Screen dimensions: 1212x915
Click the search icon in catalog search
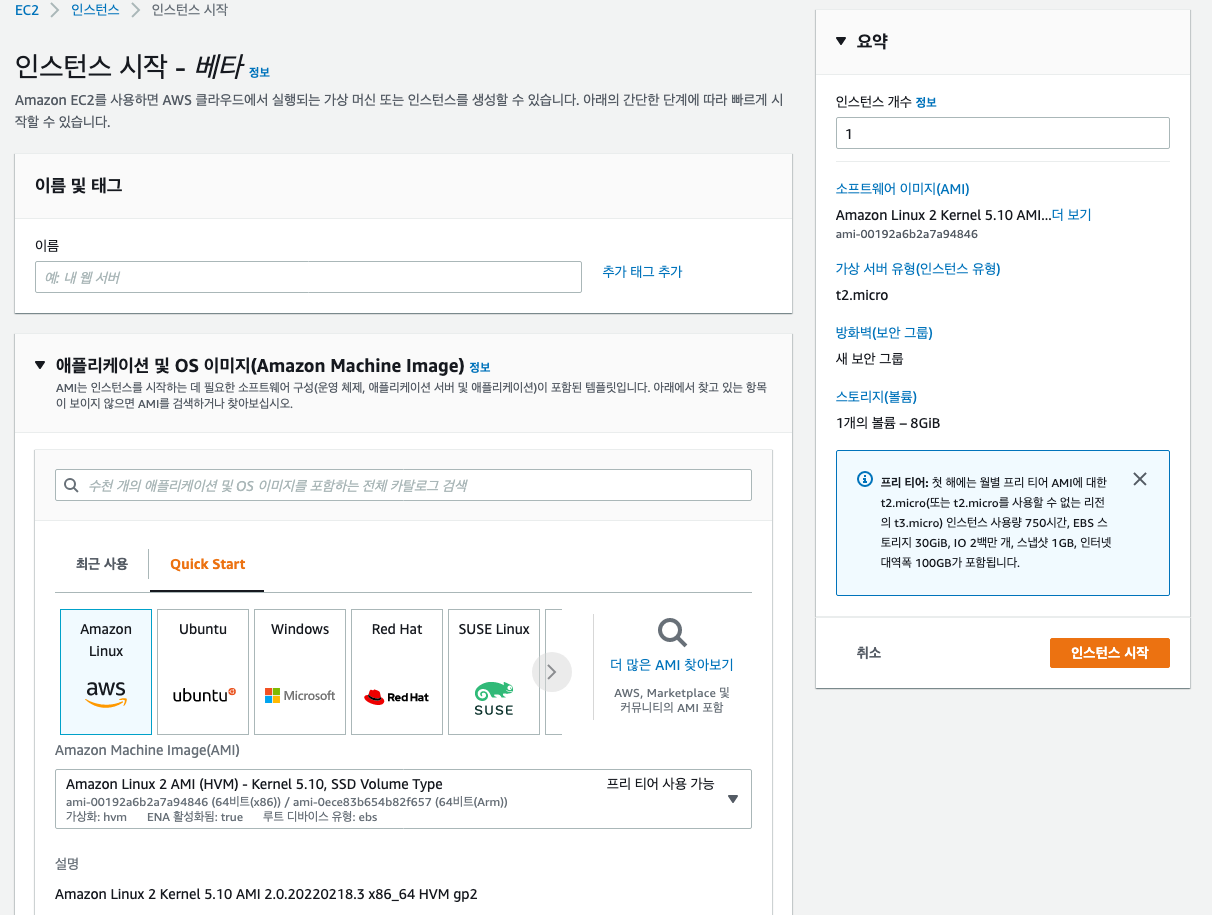point(71,485)
